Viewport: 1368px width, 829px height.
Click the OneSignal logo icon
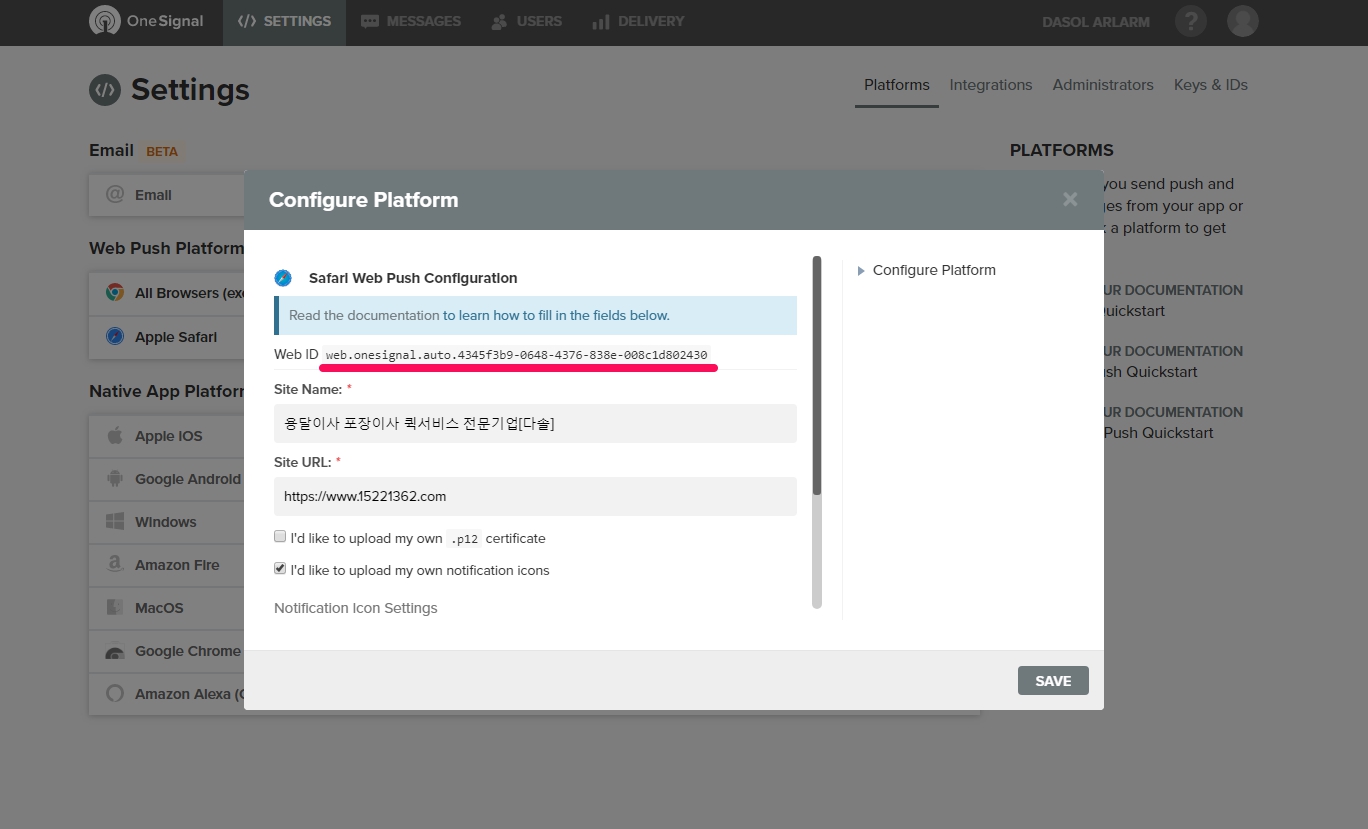(104, 21)
